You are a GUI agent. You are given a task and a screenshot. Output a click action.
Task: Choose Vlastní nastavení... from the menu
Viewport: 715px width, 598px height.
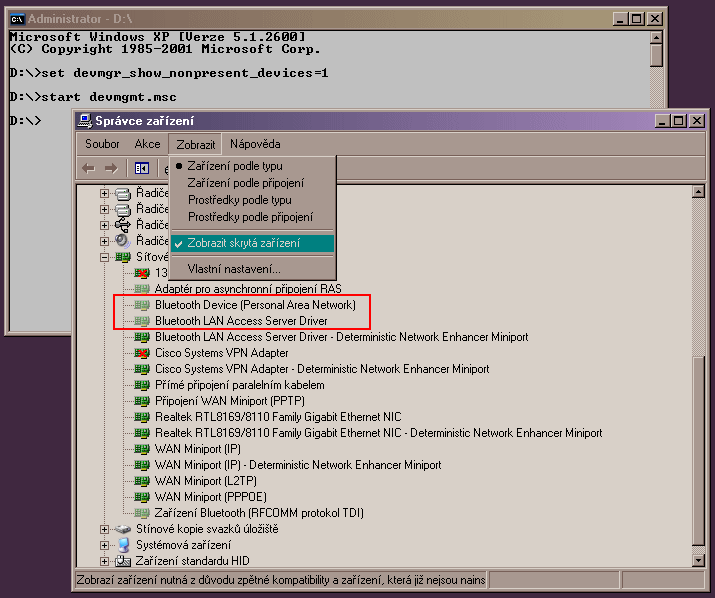(x=252, y=269)
